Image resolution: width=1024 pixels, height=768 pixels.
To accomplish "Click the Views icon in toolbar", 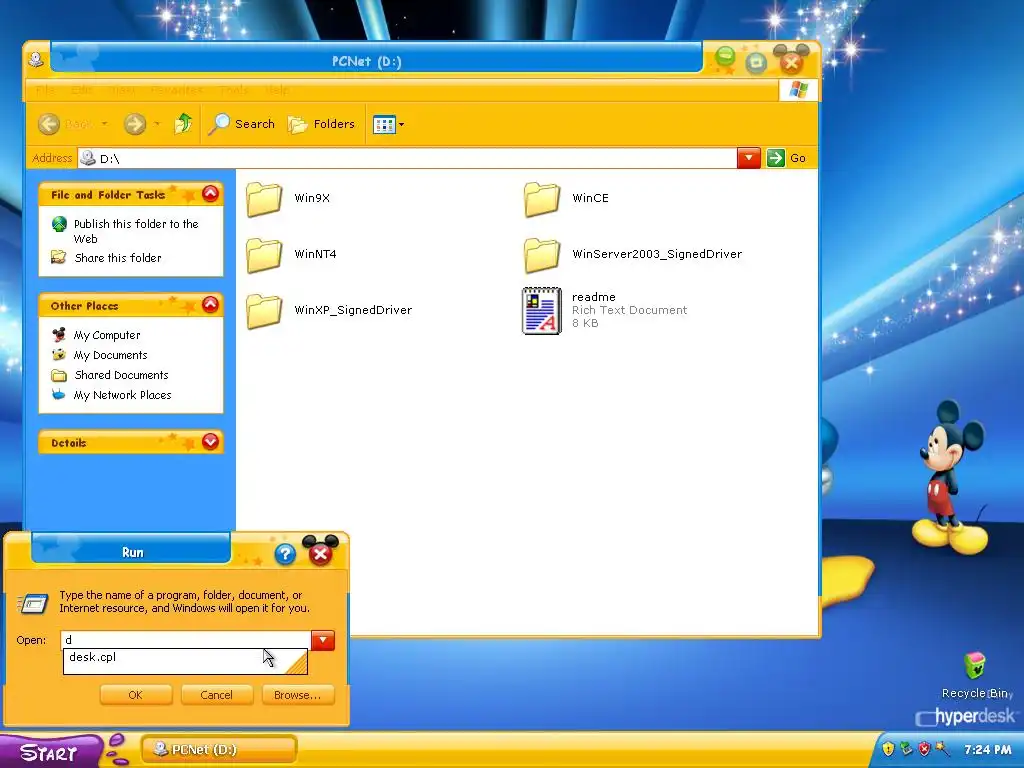I will click(x=384, y=124).
